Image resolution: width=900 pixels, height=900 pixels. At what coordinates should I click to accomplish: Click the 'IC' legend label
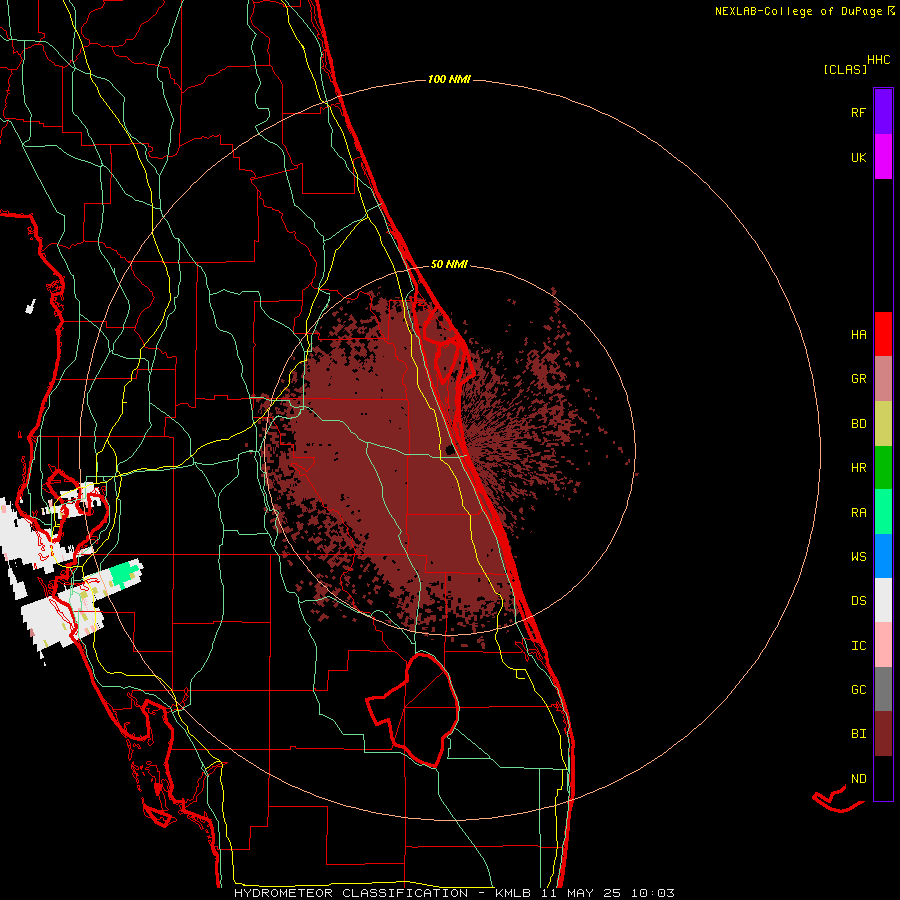point(858,646)
